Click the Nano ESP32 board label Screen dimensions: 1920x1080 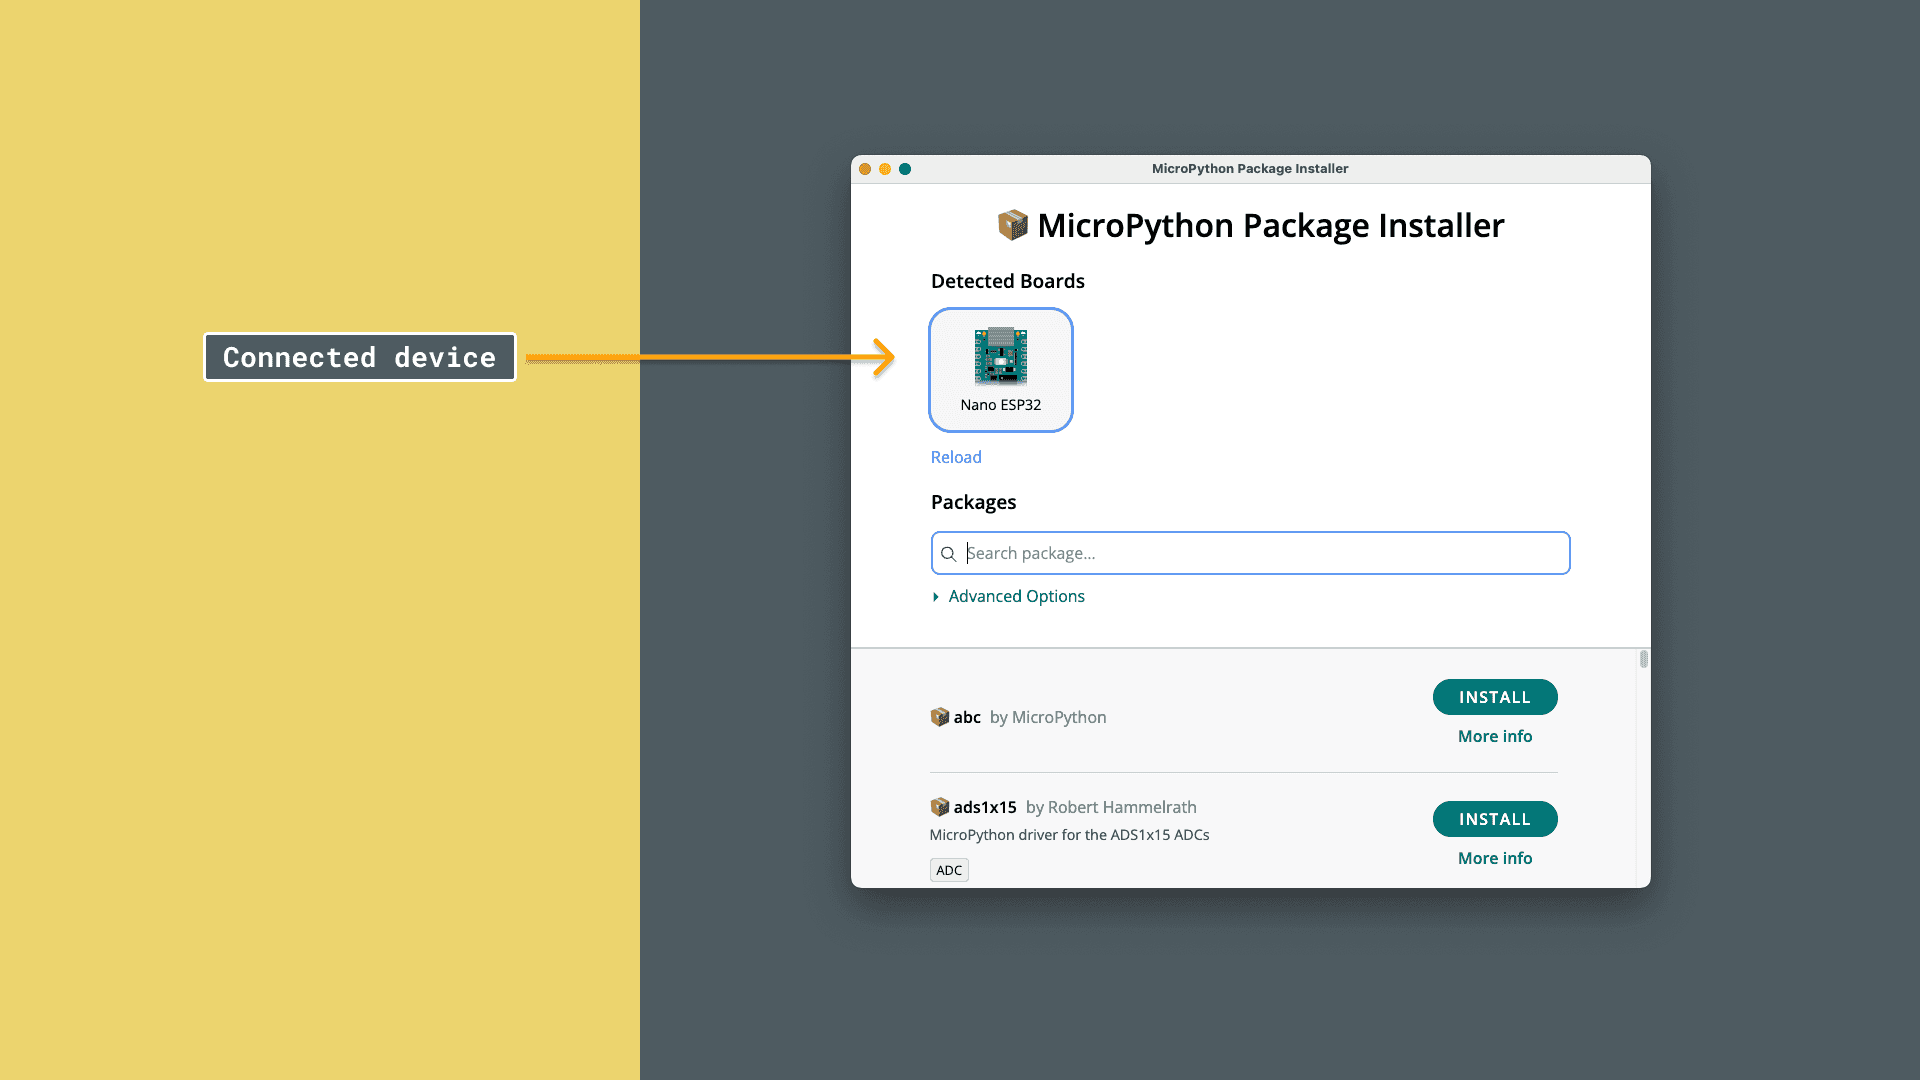pos(1000,405)
